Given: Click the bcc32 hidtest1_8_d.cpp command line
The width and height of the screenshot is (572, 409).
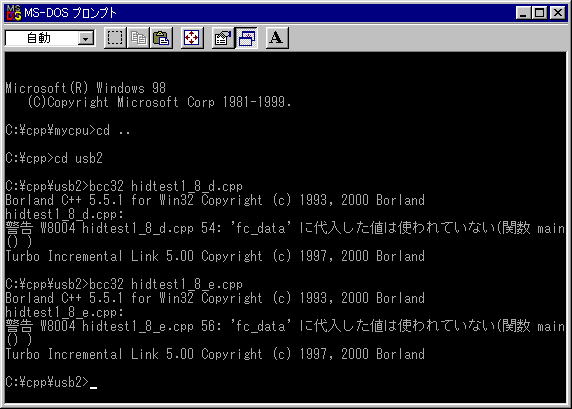Looking at the screenshot, I should 124,186.
